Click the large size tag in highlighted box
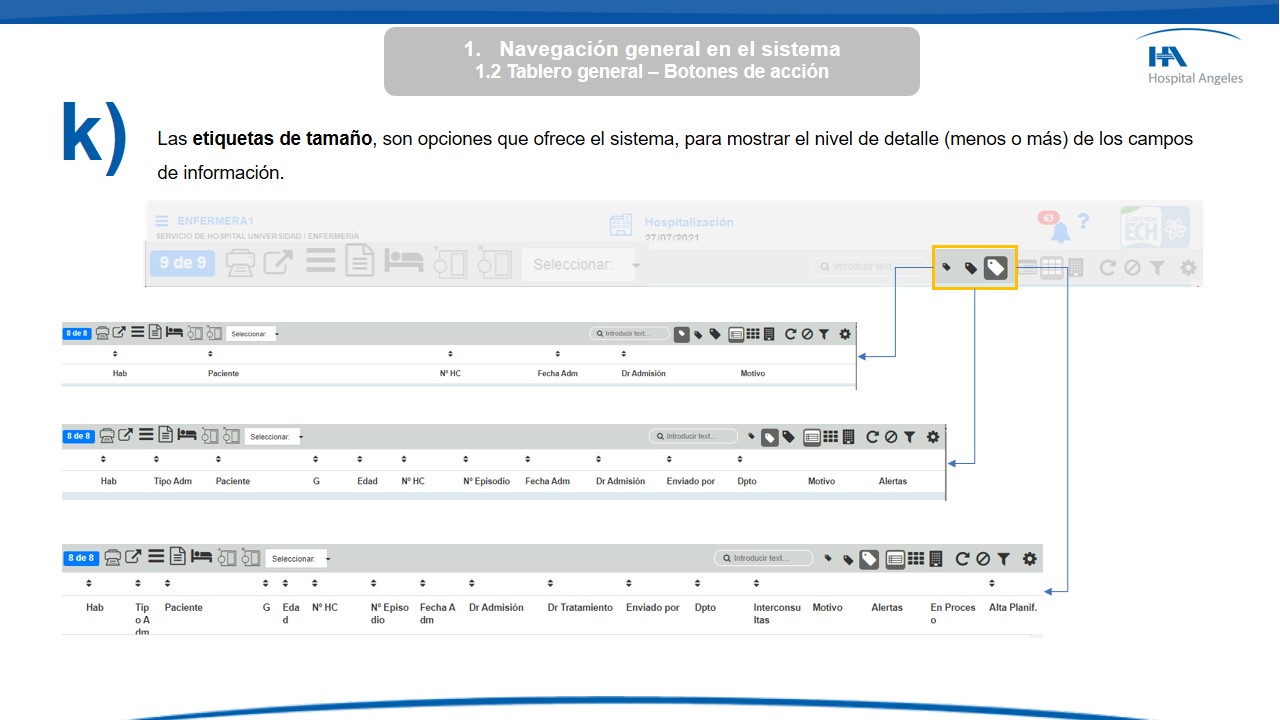The height and width of the screenshot is (720, 1280). 995,267
